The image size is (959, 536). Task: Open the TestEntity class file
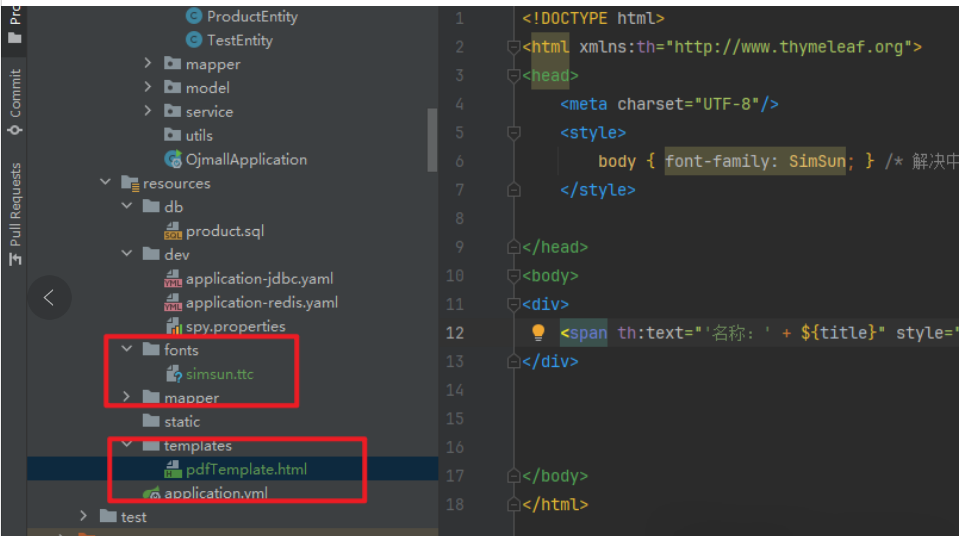point(240,40)
